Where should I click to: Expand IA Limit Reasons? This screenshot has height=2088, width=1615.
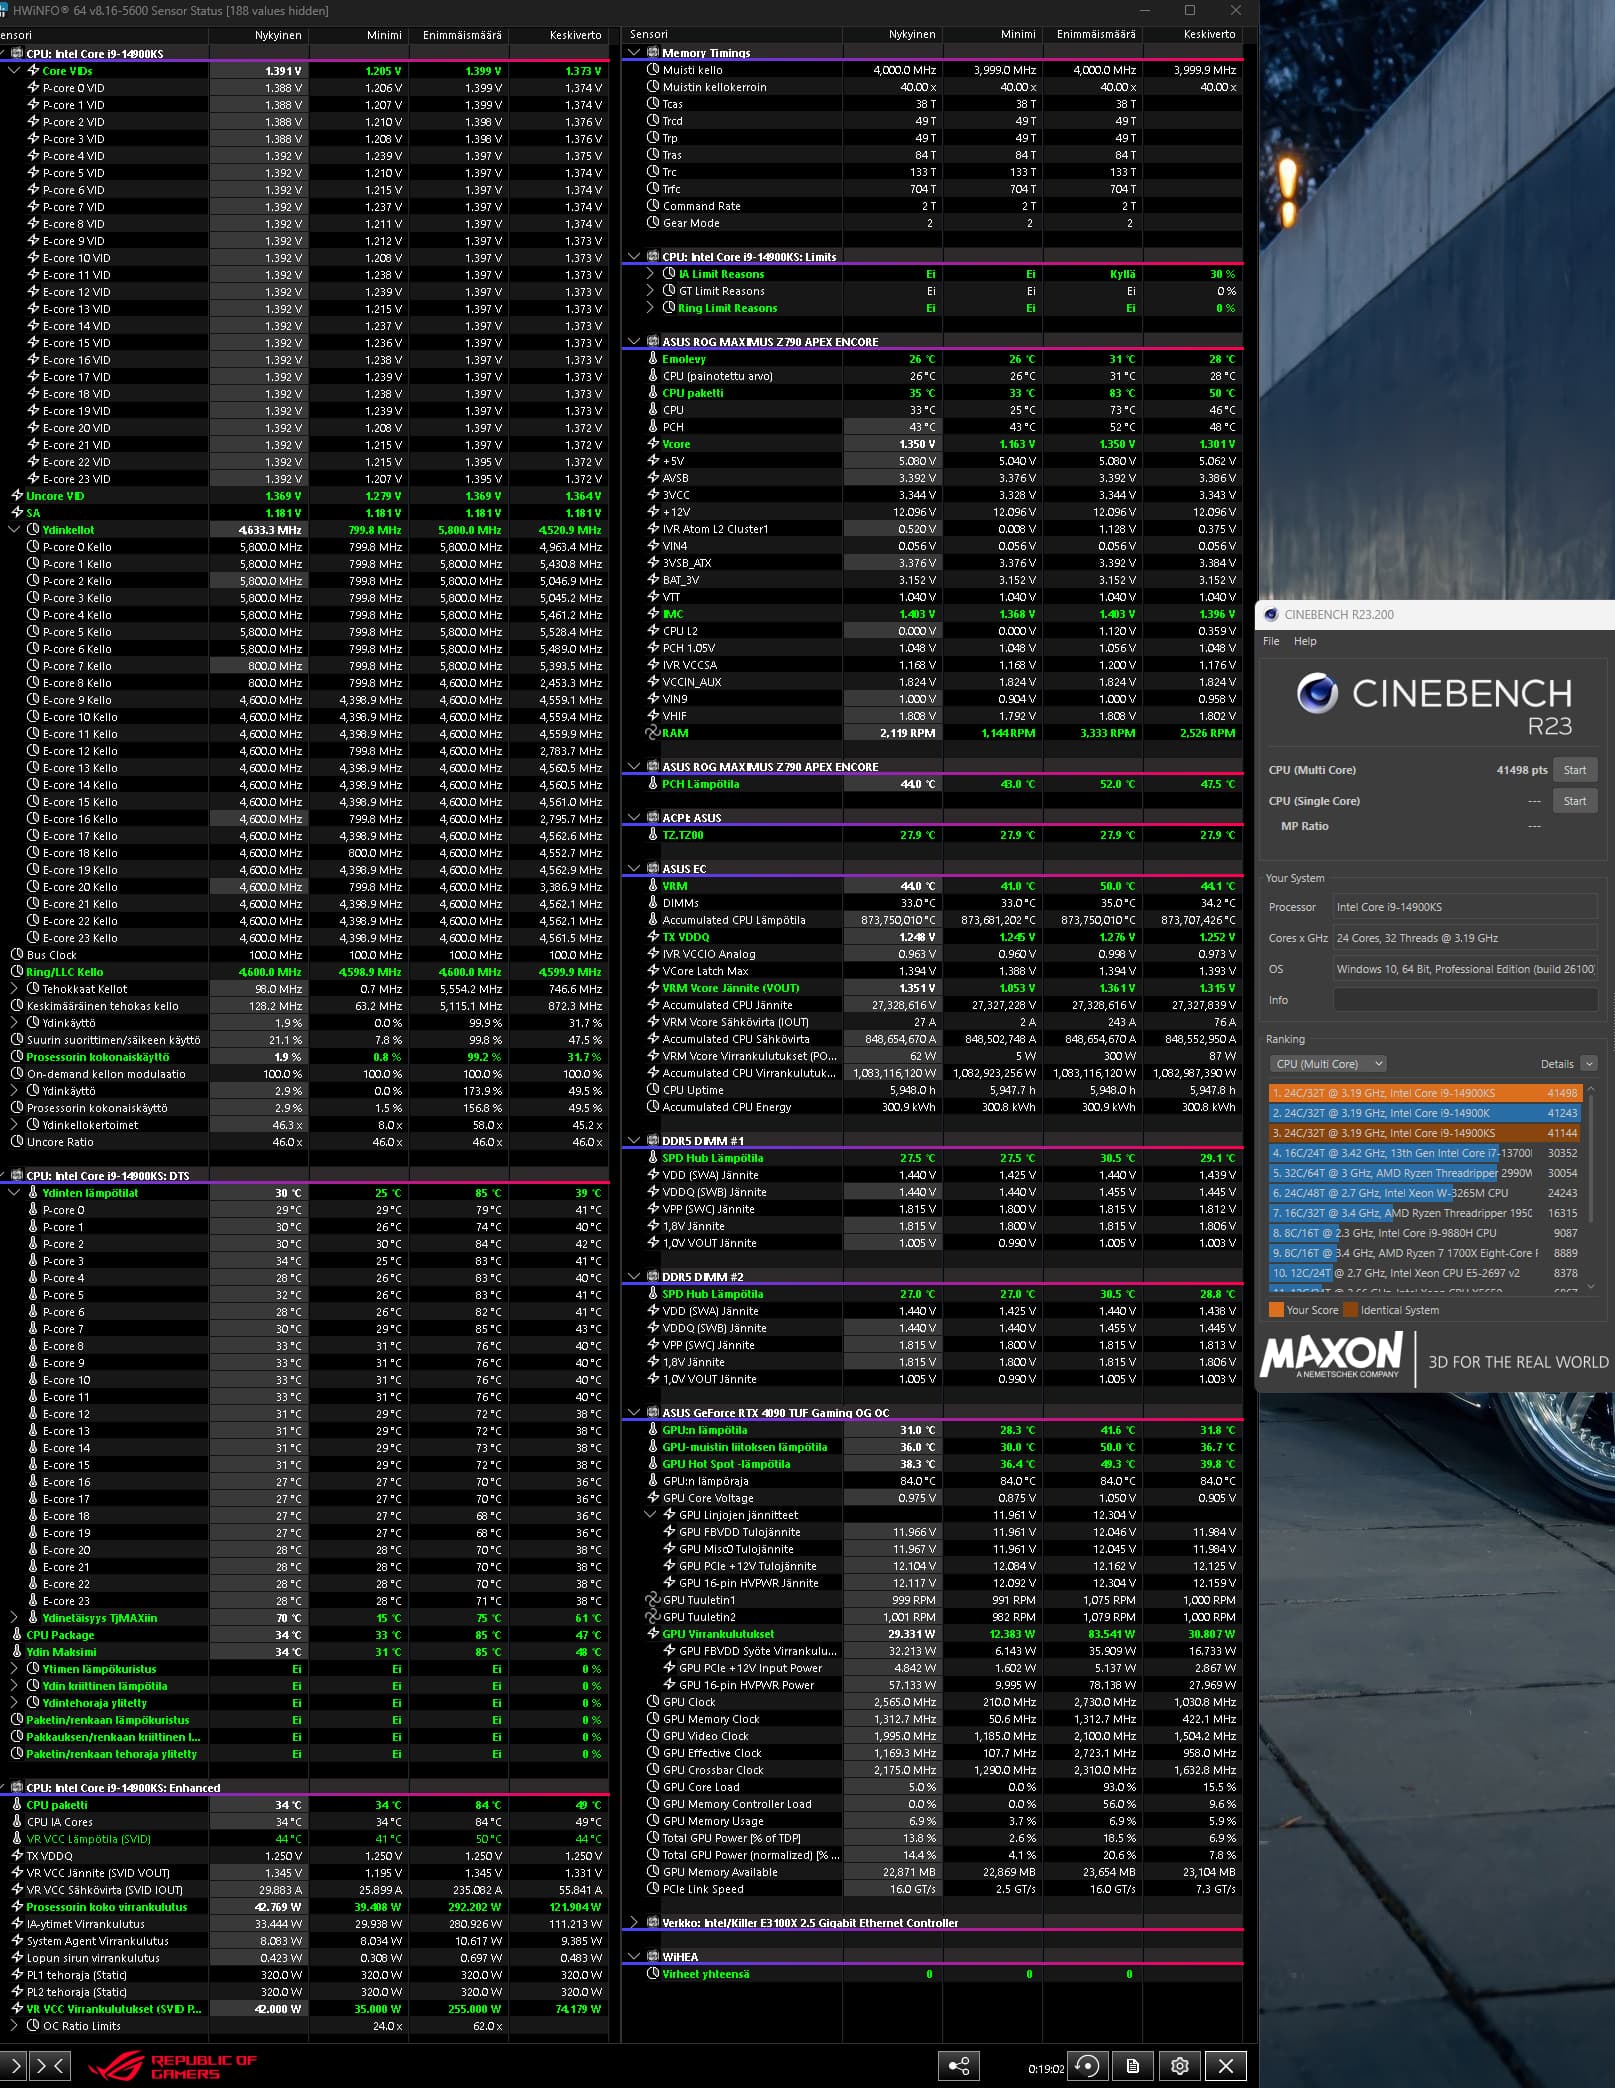[x=650, y=274]
